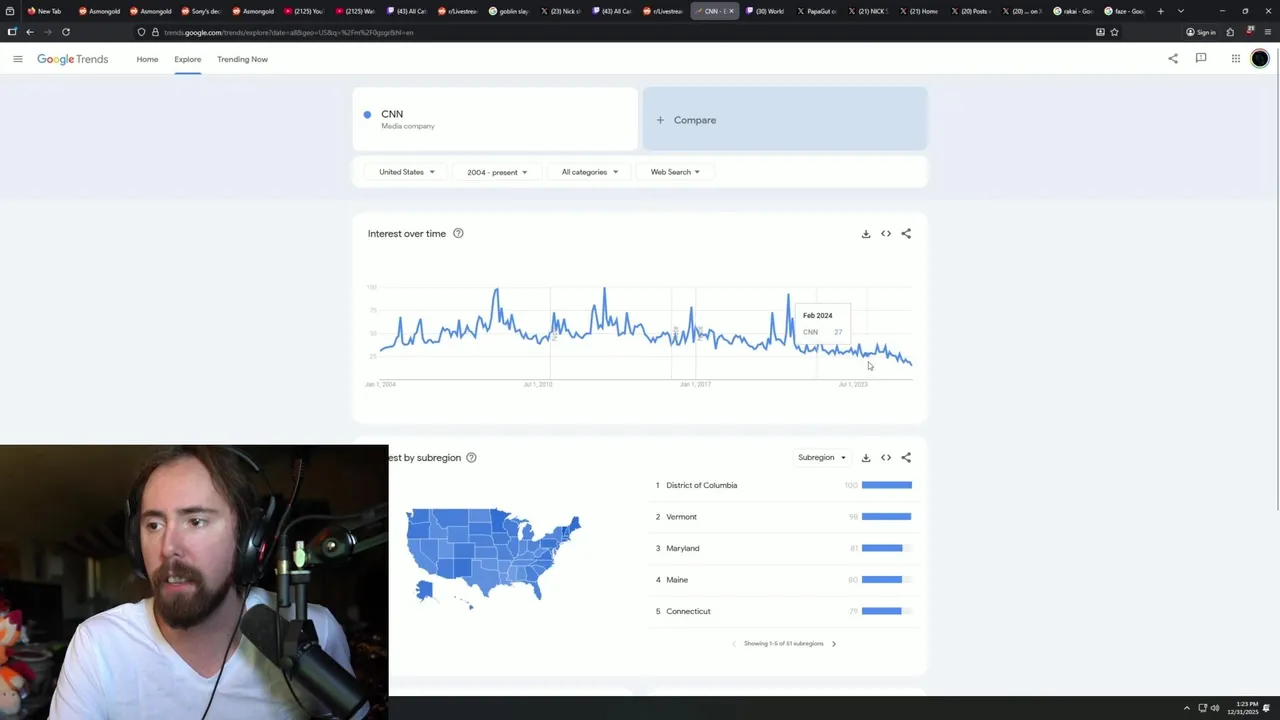Click the site security shield icon

click(141, 32)
